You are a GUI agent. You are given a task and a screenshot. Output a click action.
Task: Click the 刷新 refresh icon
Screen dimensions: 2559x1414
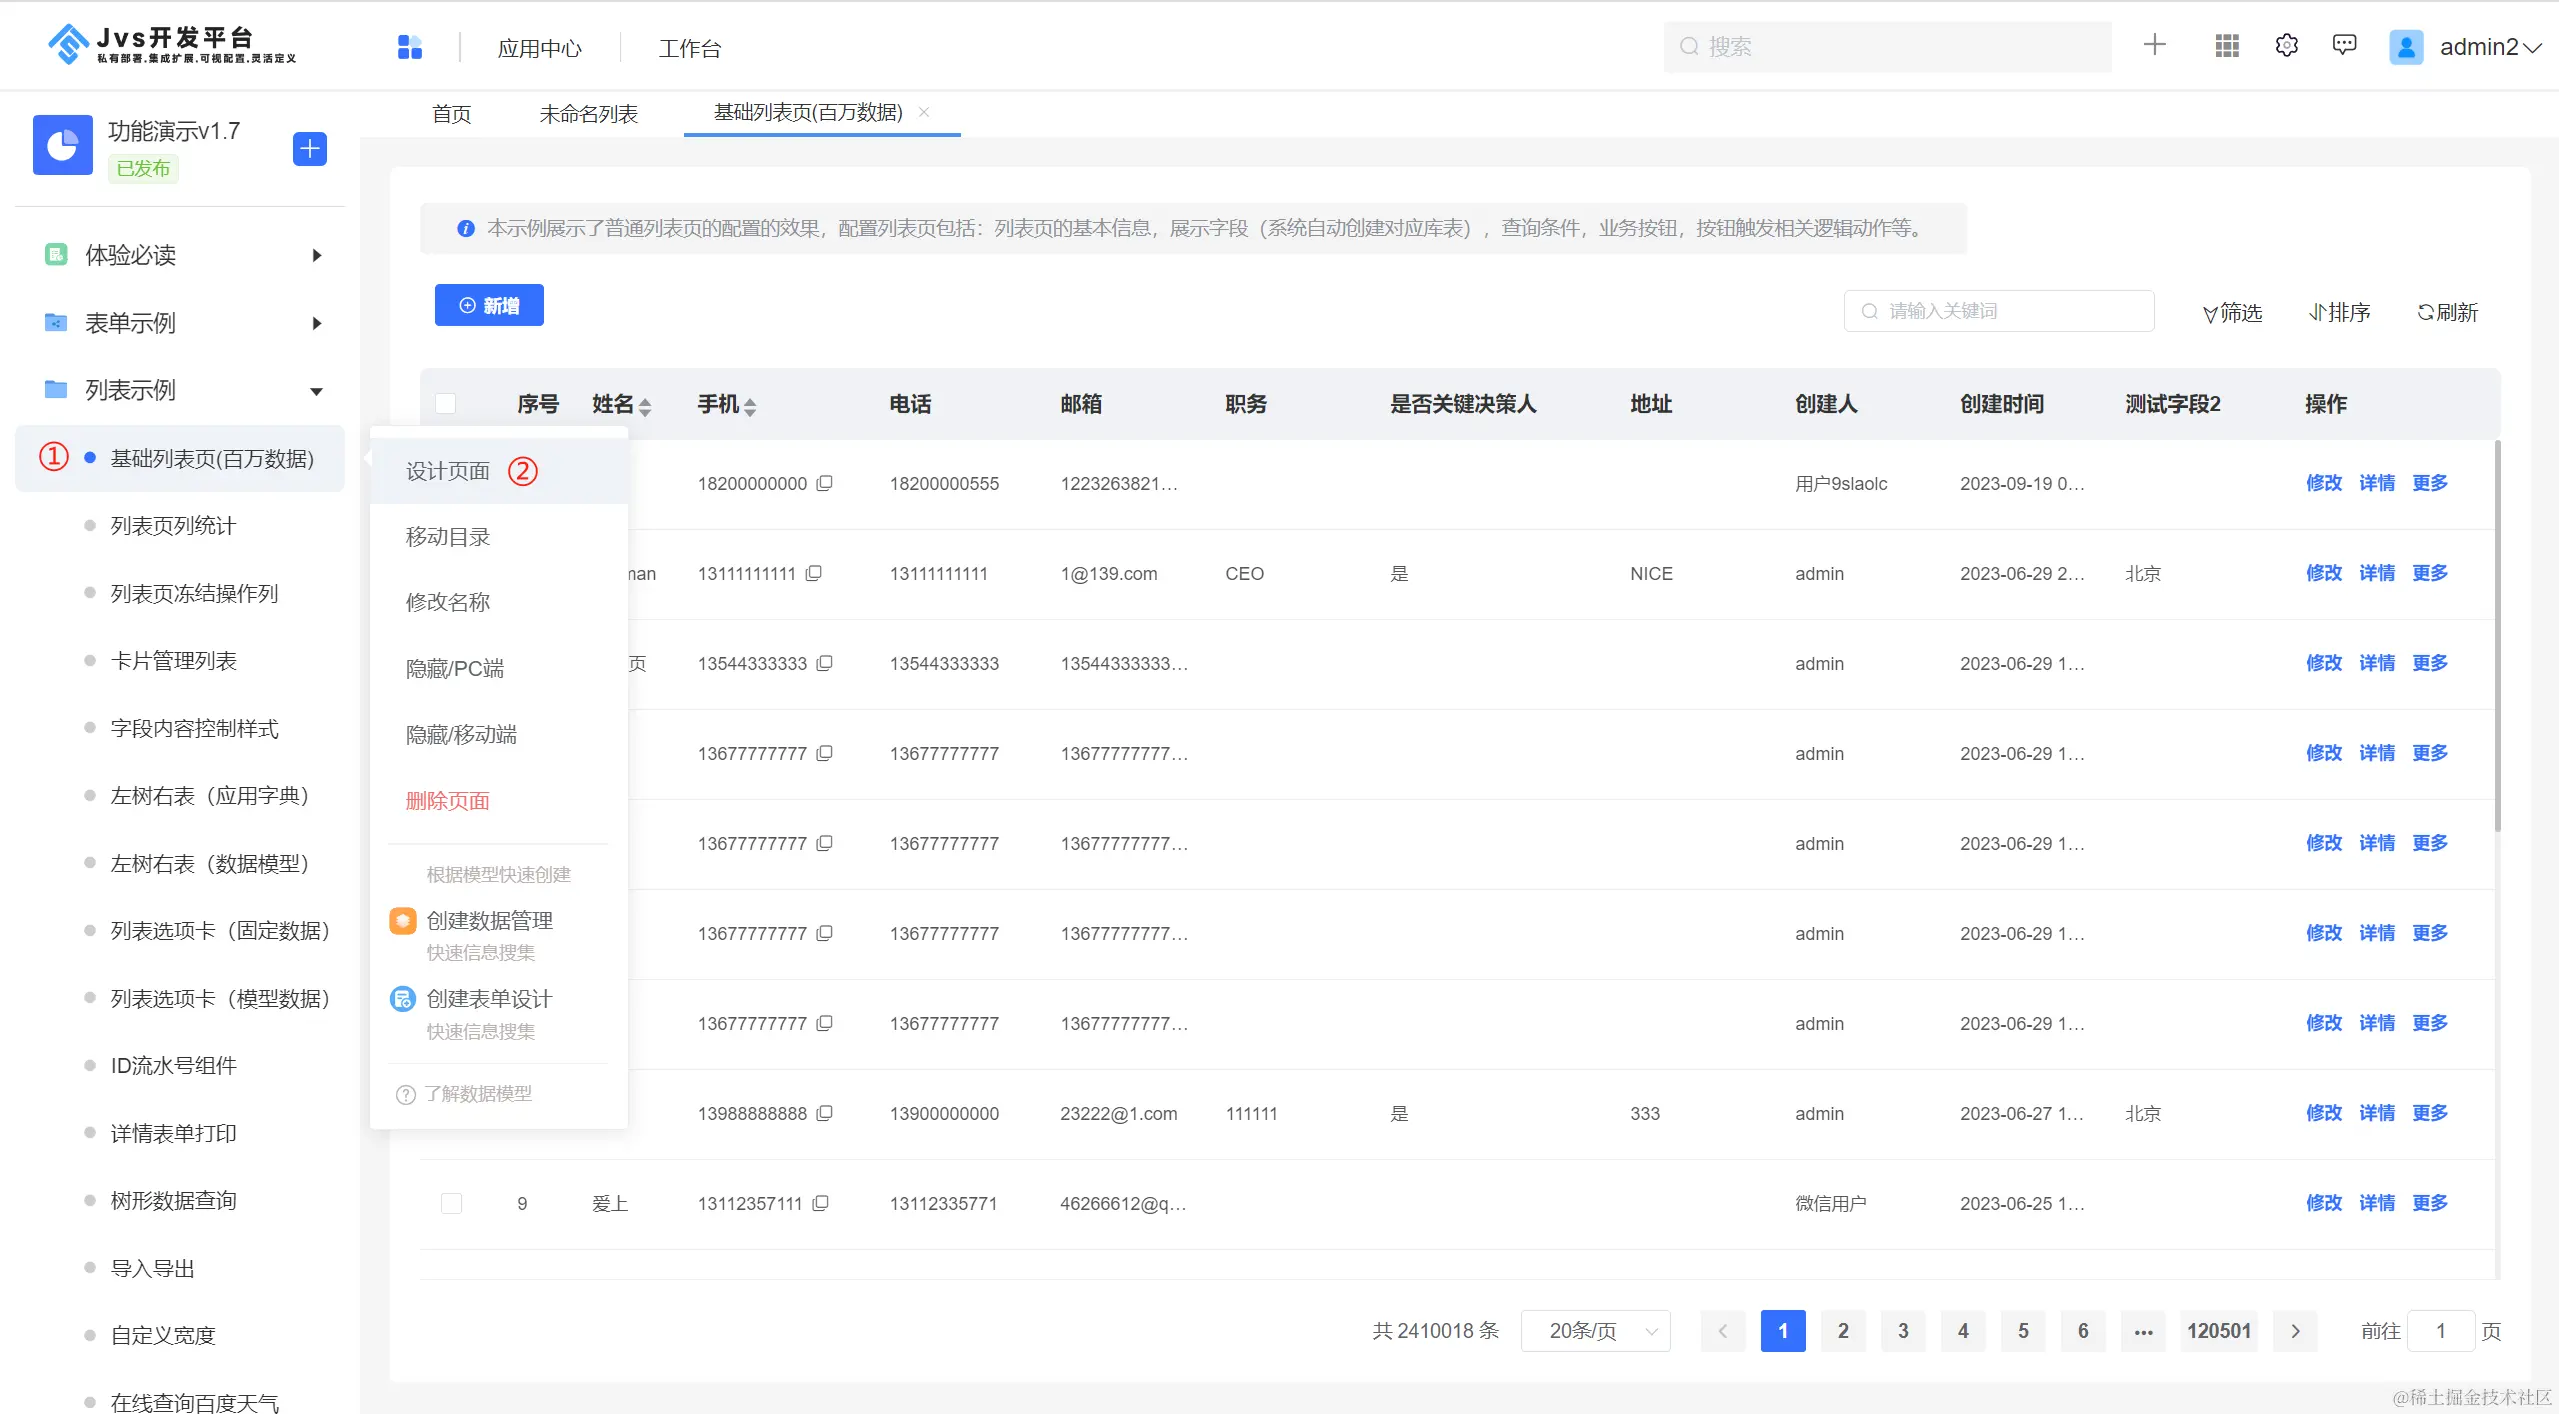pos(2425,313)
